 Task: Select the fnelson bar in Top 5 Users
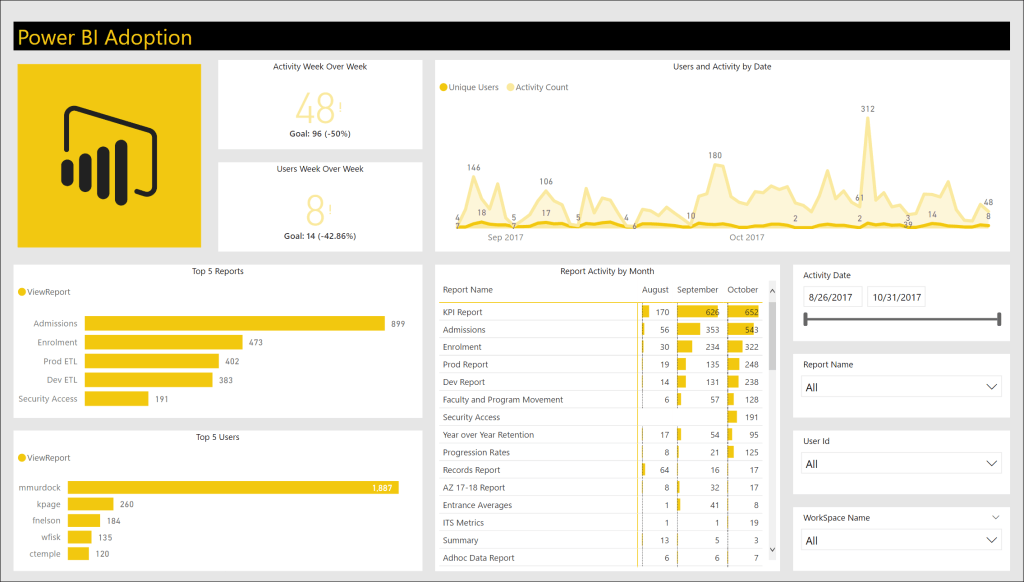[x=84, y=521]
